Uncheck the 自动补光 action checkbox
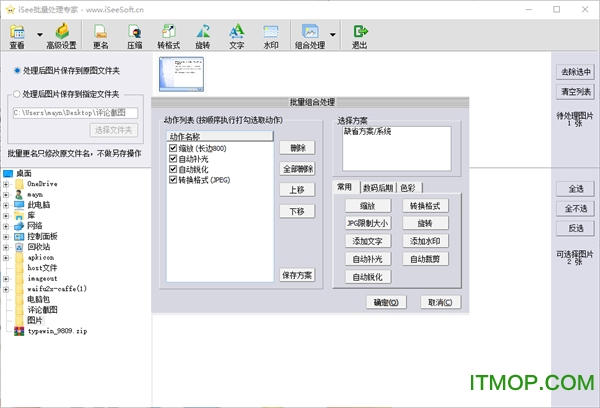 coord(173,159)
